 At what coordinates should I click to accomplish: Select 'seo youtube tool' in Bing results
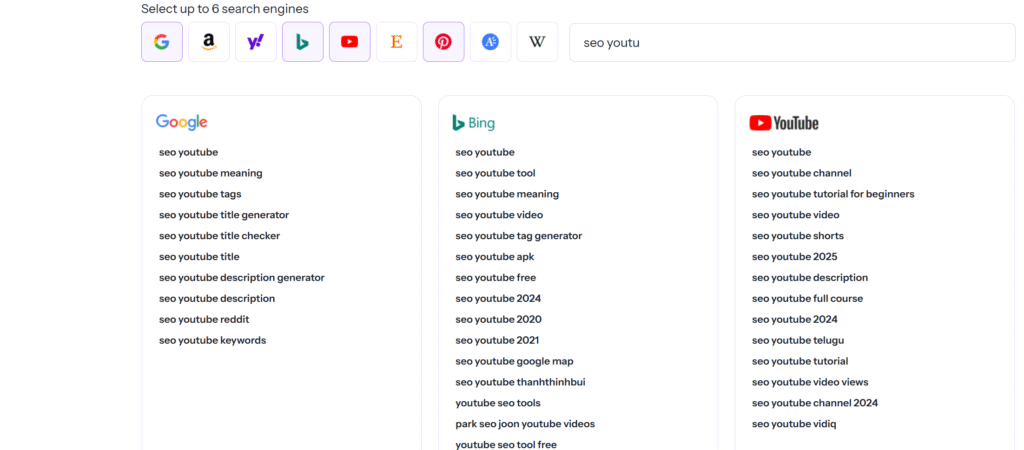coord(495,173)
